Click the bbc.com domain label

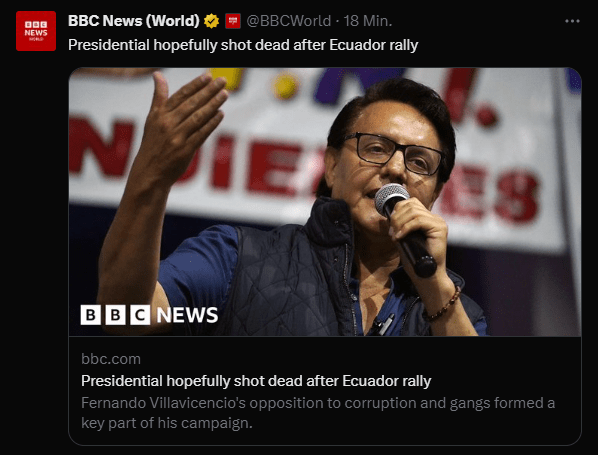(x=111, y=359)
